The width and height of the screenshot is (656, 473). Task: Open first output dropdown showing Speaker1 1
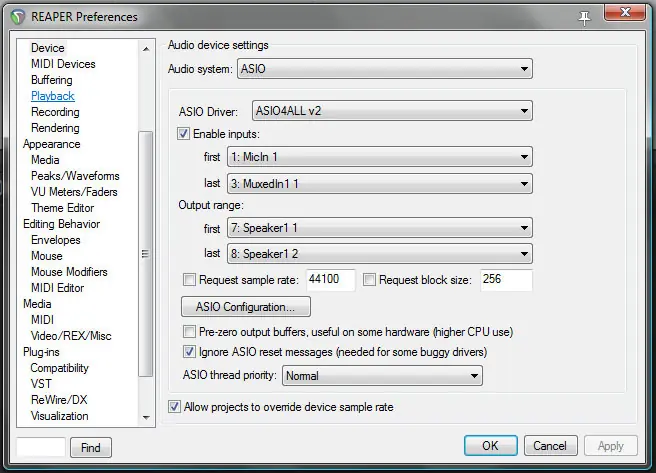(x=379, y=228)
